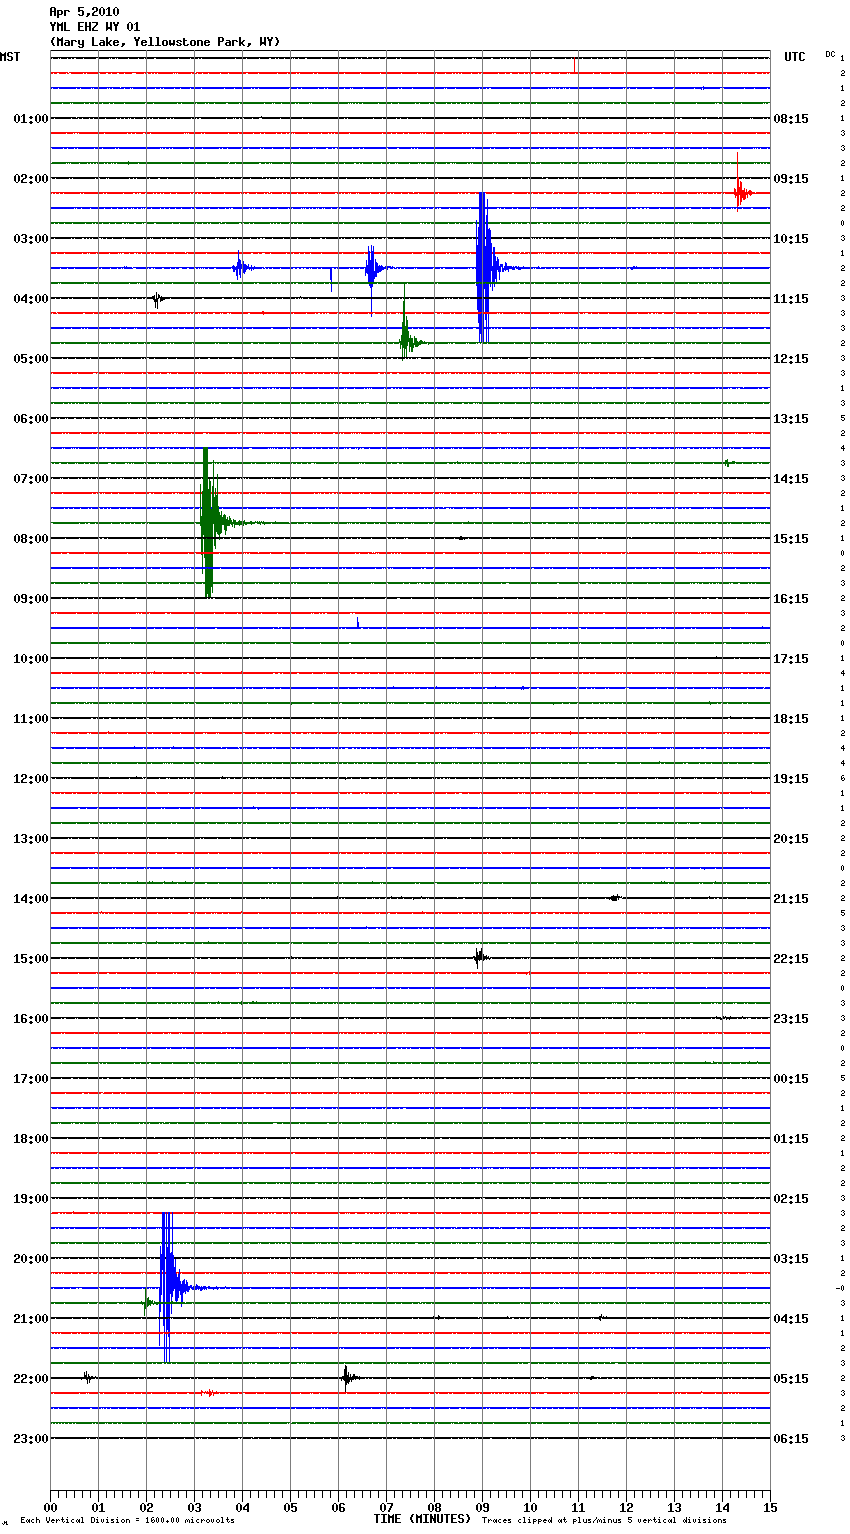Click the 23:15 UTC time label

pyautogui.click(x=791, y=1019)
